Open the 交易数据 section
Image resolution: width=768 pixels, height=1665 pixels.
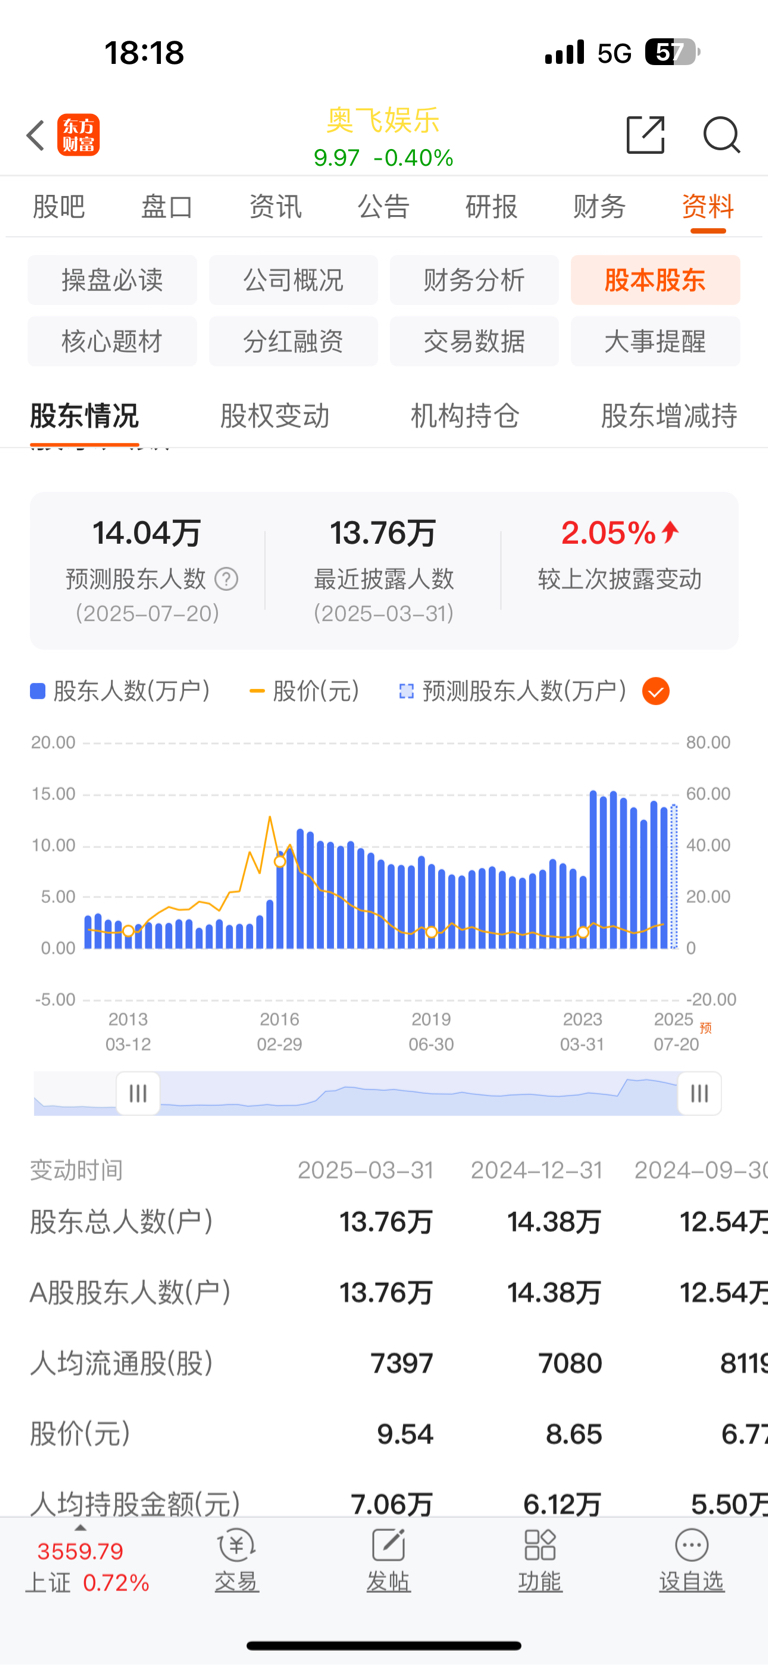coord(474,341)
